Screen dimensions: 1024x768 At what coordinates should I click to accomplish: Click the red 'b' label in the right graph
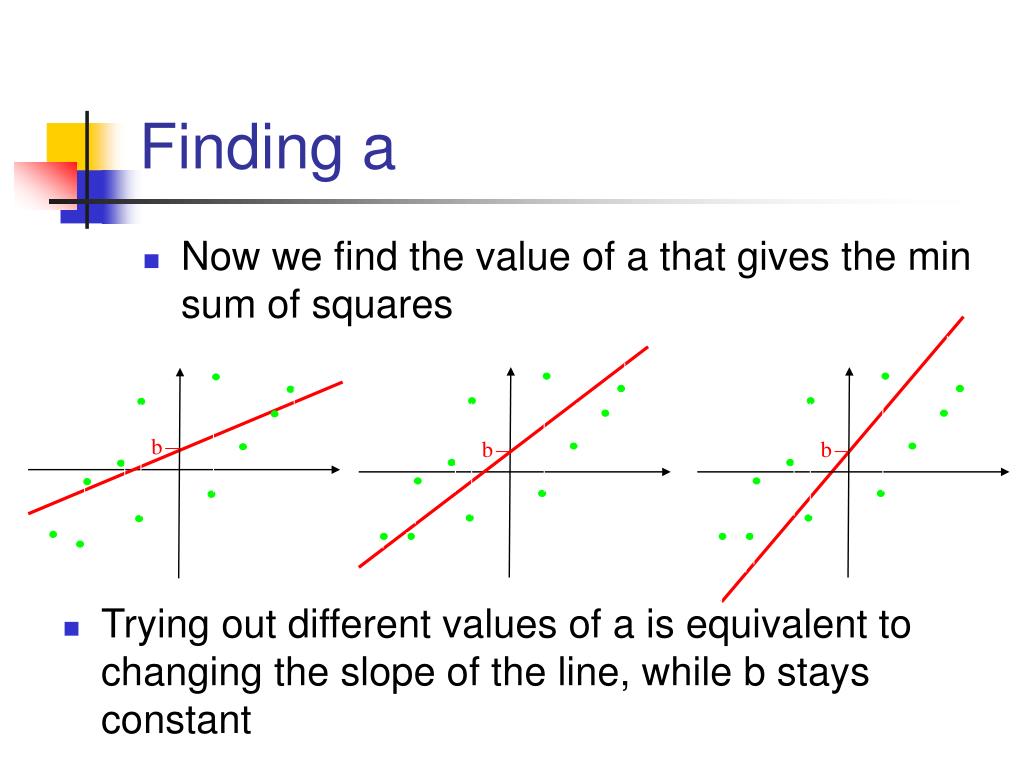click(825, 450)
